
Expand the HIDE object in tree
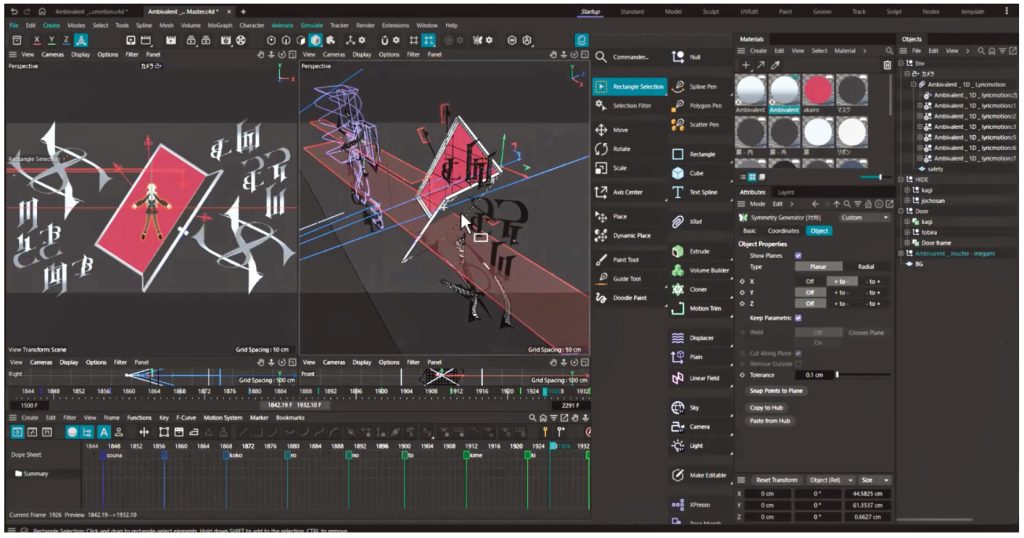point(906,180)
